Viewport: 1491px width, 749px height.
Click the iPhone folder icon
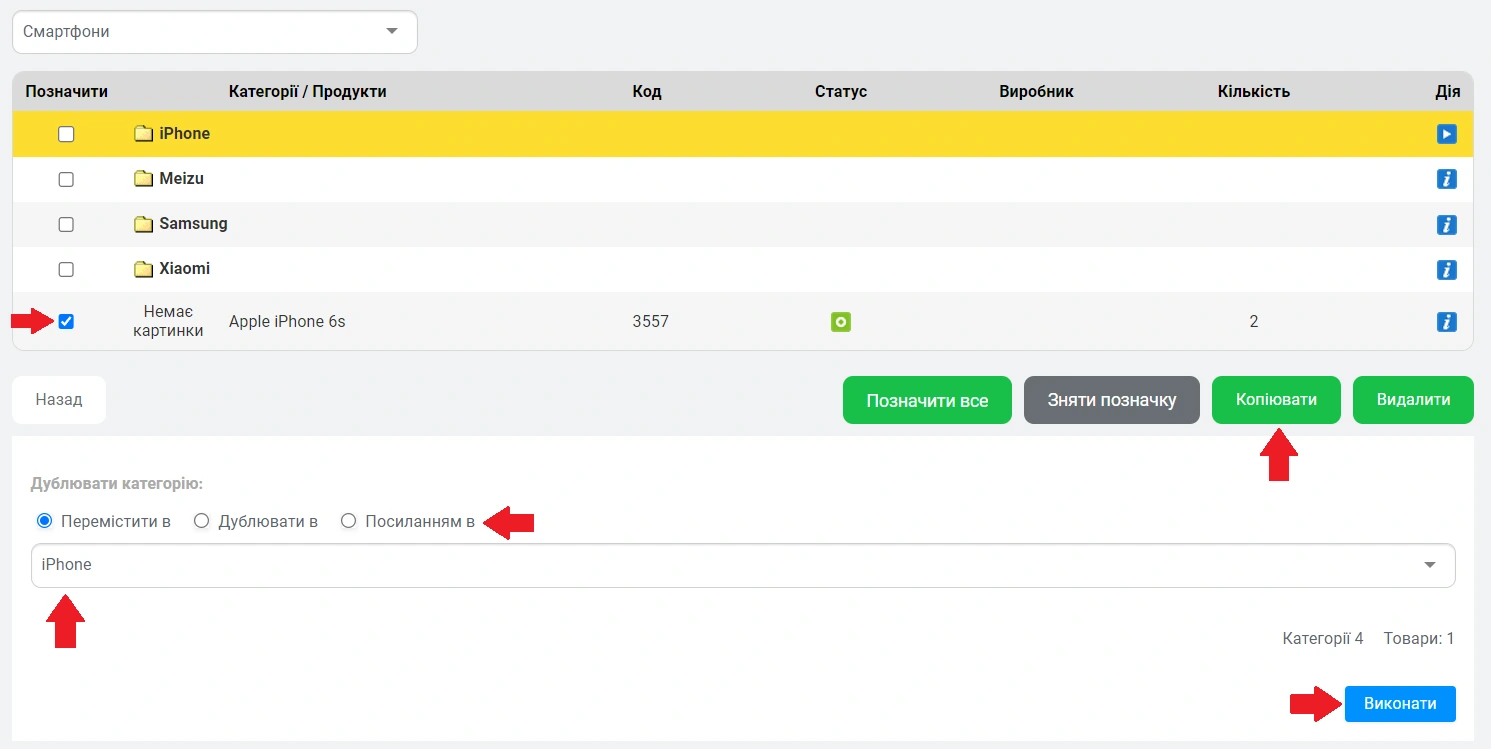[x=143, y=134]
